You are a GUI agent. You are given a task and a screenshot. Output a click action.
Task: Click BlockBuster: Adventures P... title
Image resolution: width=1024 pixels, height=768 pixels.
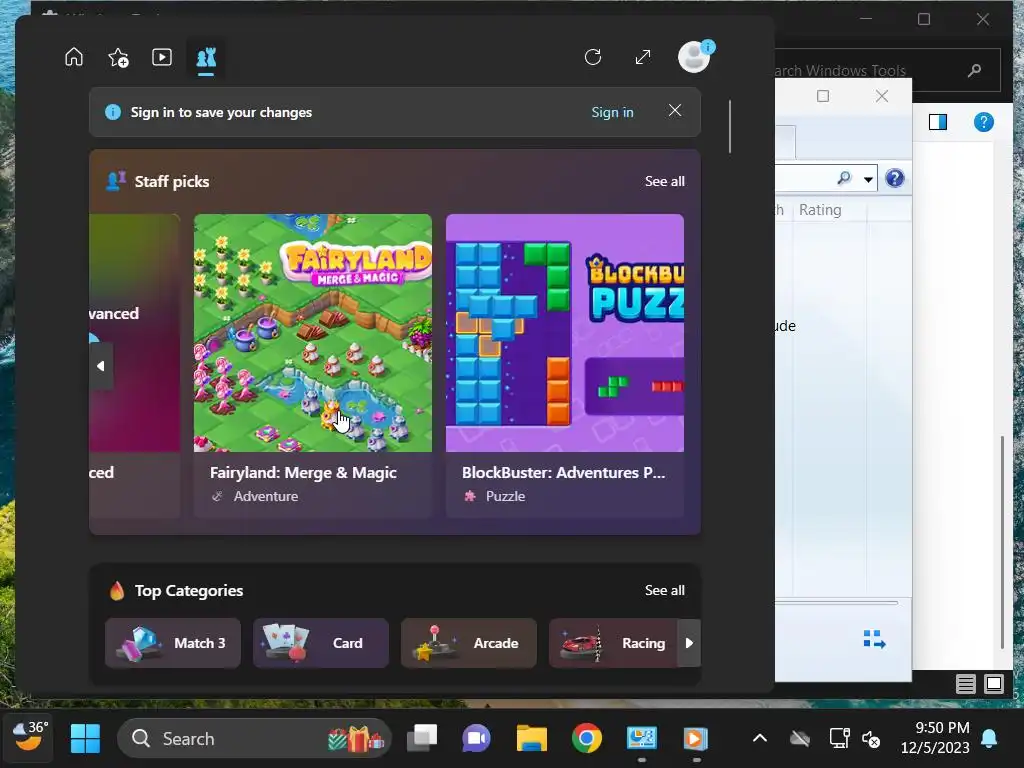563,472
